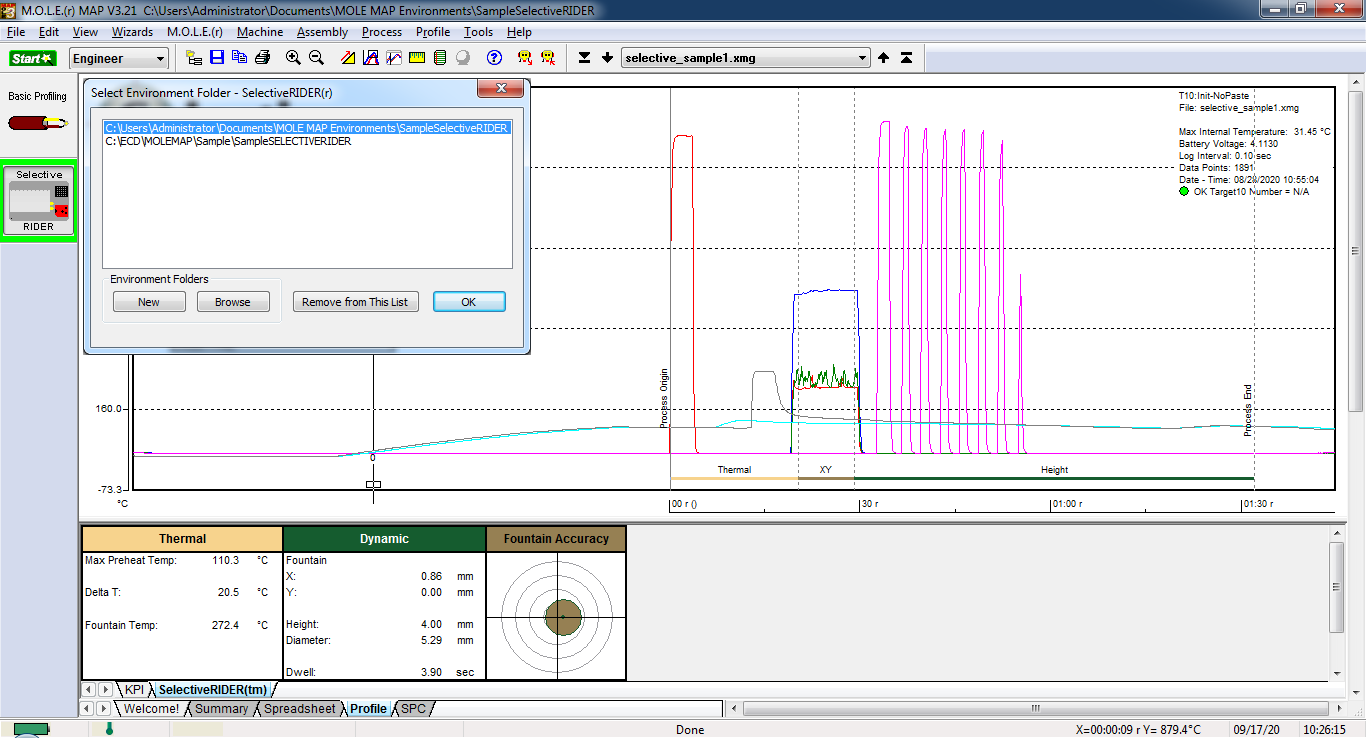Click the first yellow M.O.L.E. face icon
This screenshot has width=1366, height=738.
point(525,59)
